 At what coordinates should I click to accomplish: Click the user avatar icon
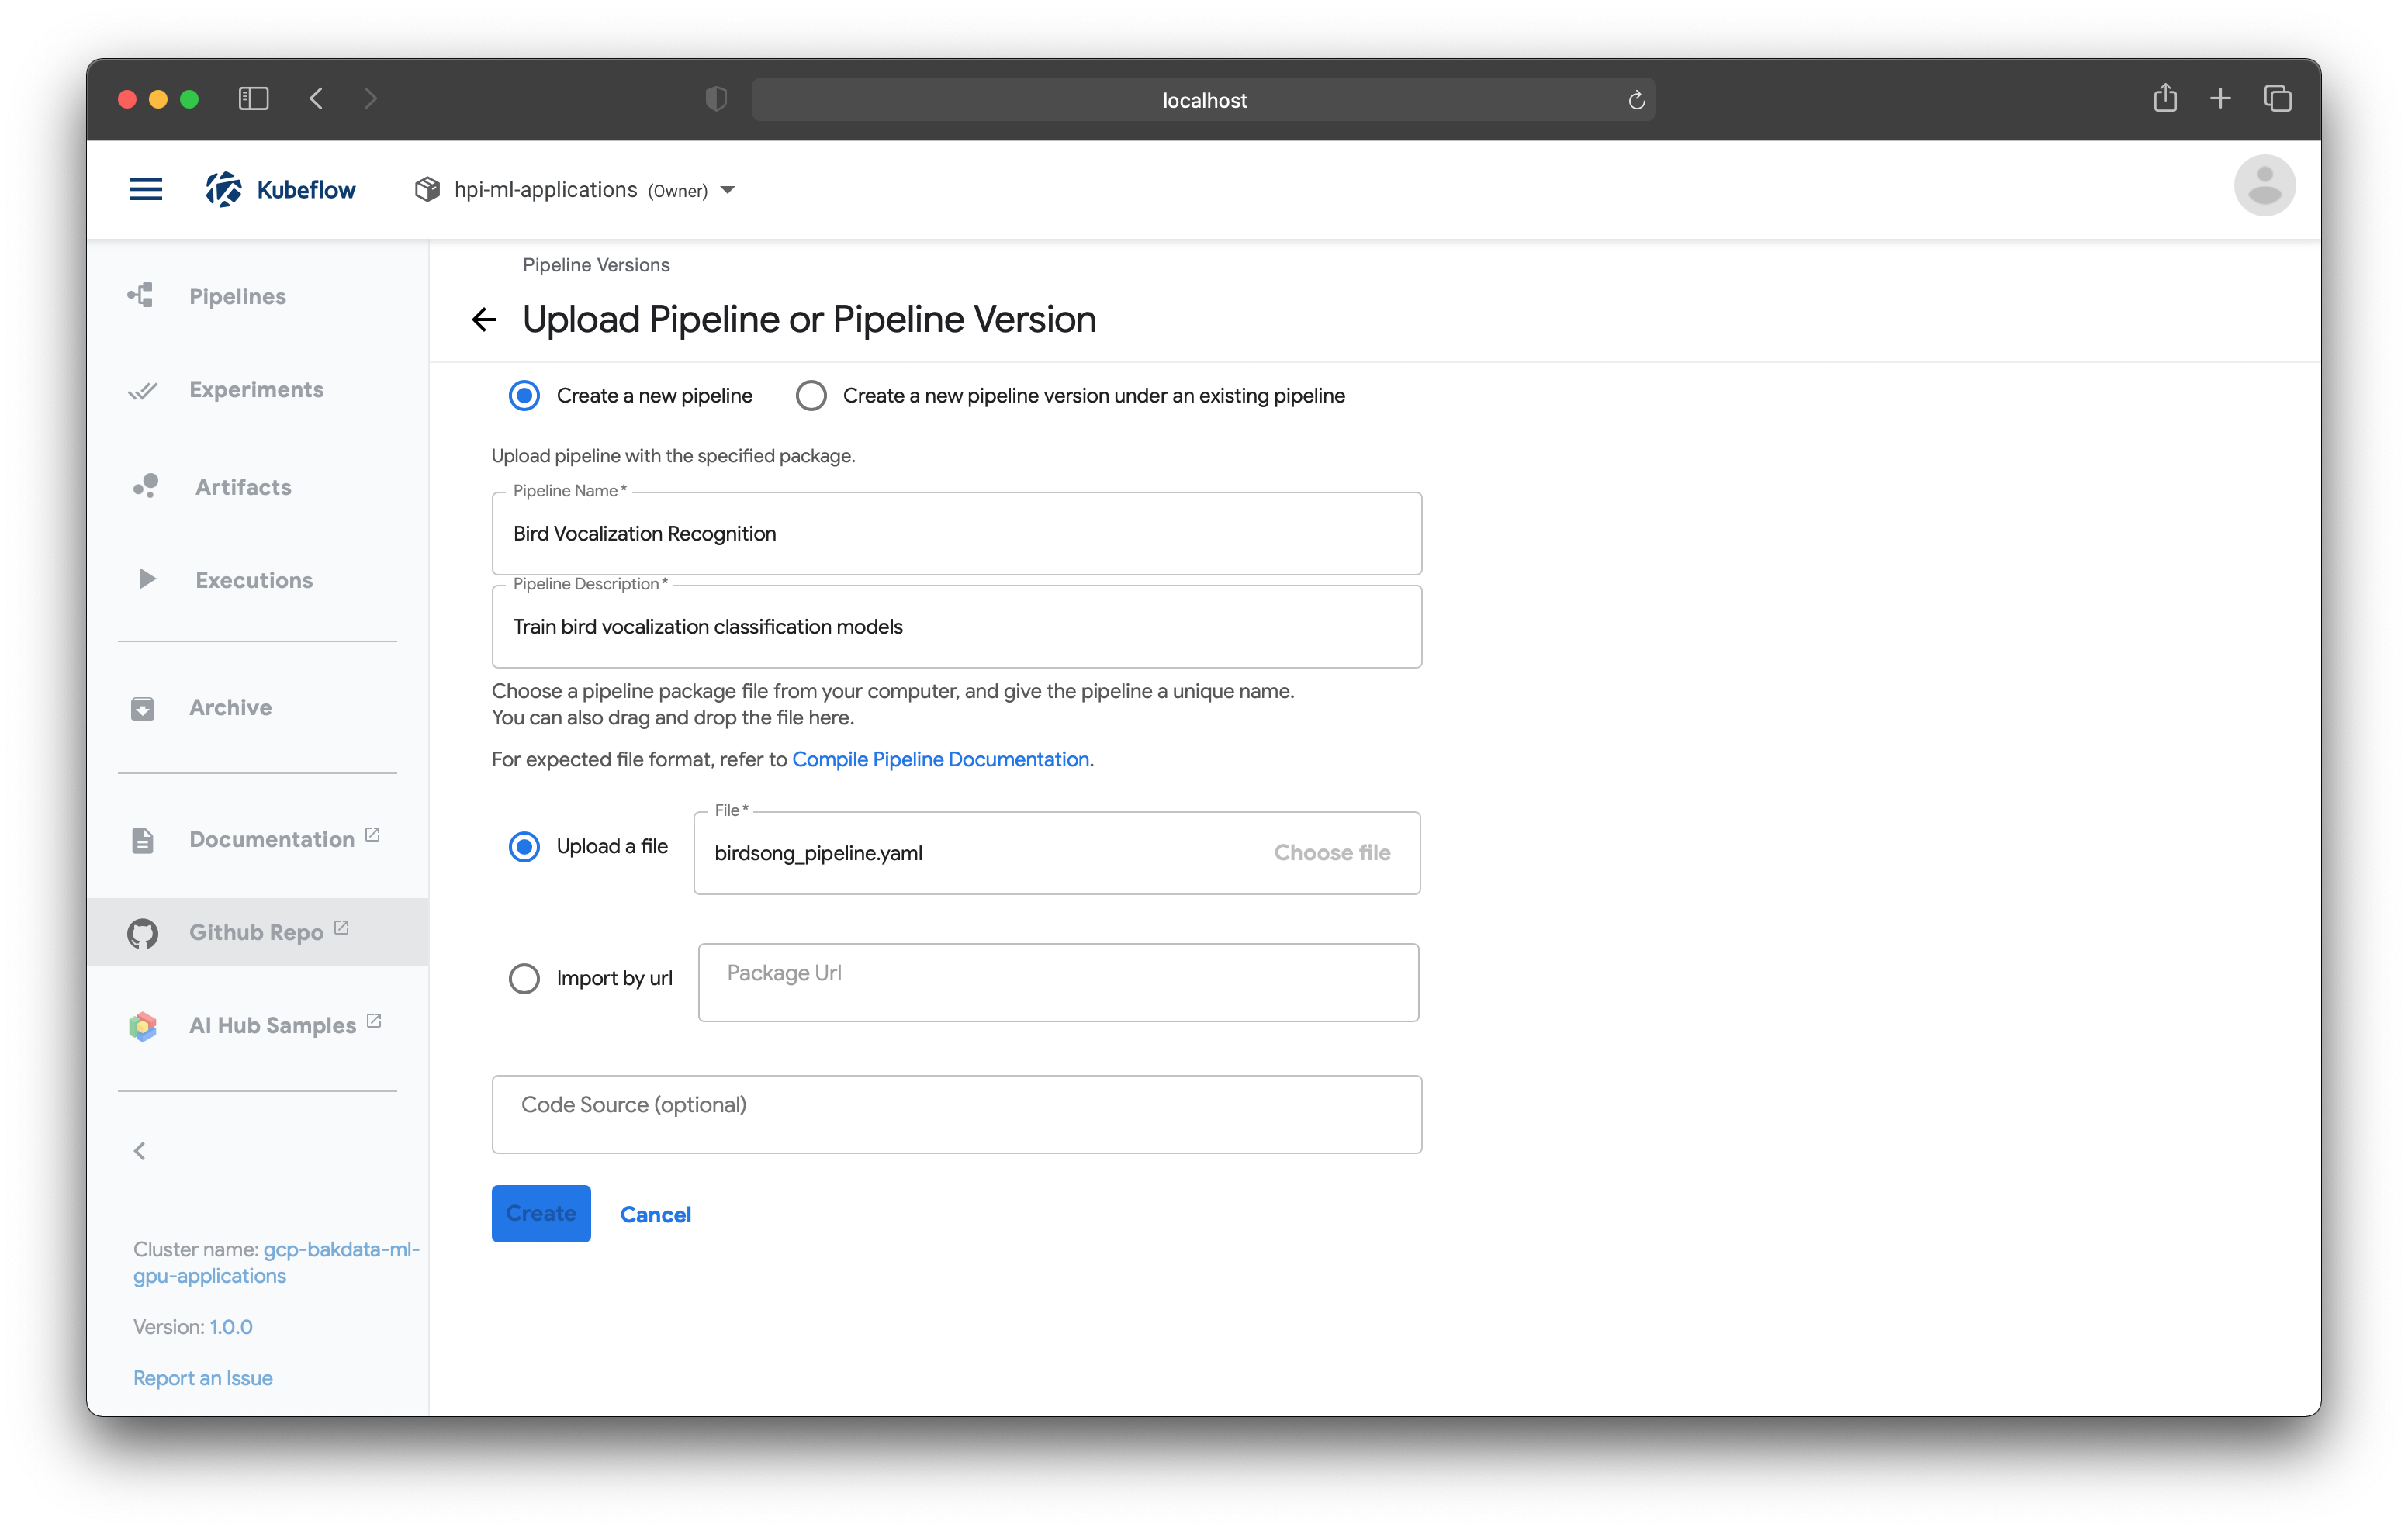pyautogui.click(x=2263, y=186)
